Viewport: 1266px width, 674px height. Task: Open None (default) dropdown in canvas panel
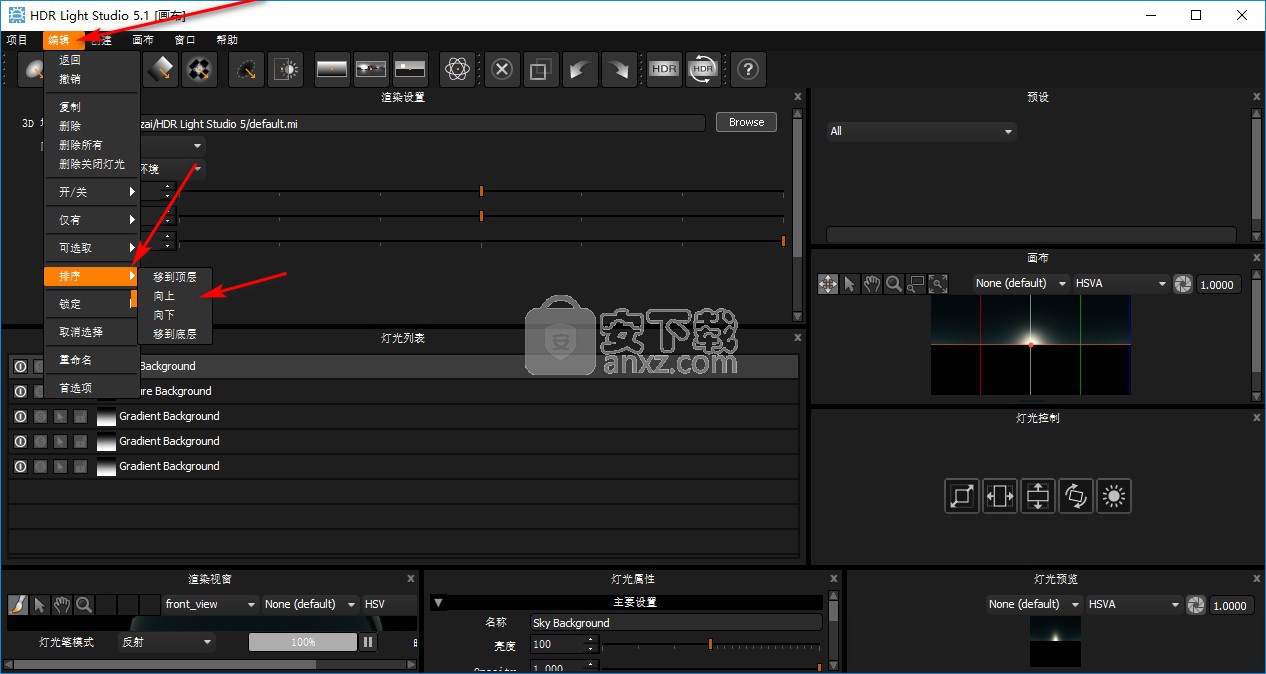(x=1020, y=284)
